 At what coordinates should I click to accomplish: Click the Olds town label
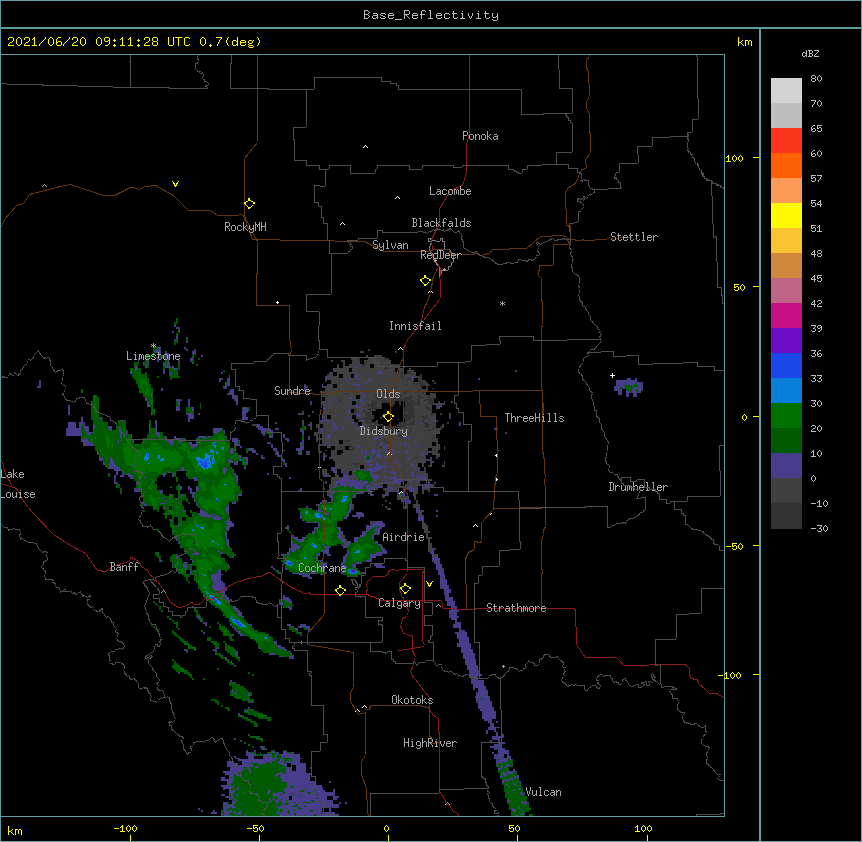388,394
